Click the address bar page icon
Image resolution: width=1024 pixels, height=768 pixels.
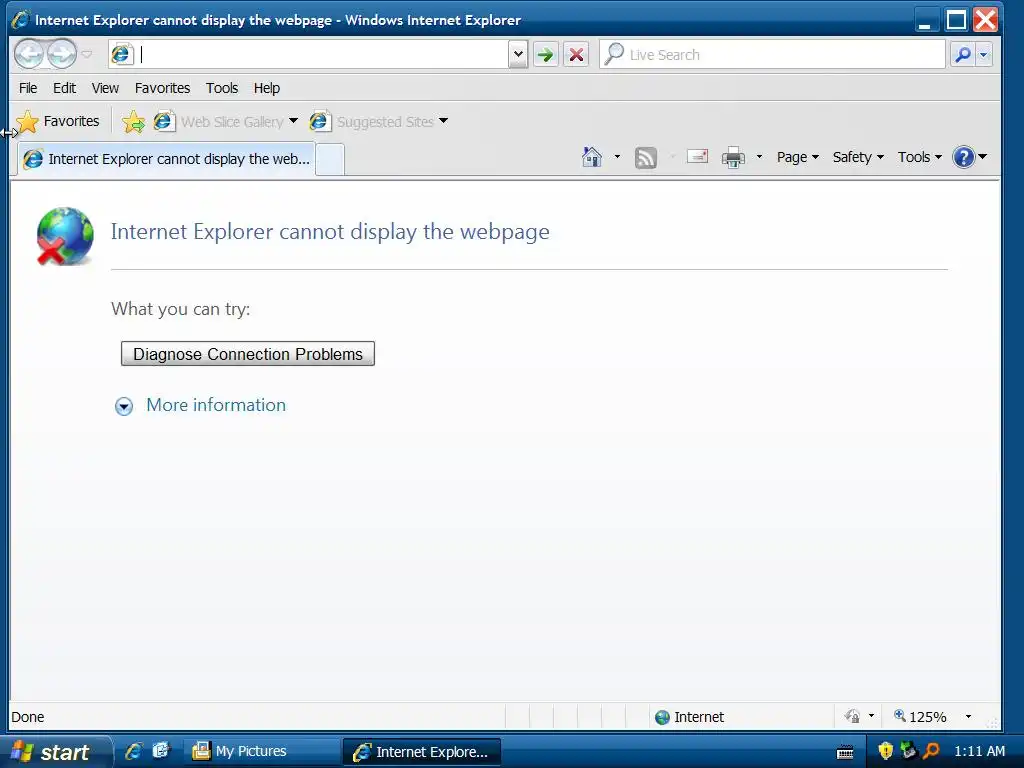click(x=121, y=54)
